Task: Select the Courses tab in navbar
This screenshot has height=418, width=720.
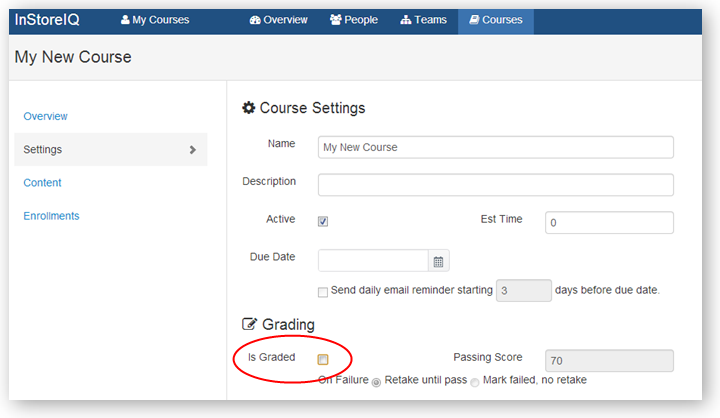Action: pos(496,20)
